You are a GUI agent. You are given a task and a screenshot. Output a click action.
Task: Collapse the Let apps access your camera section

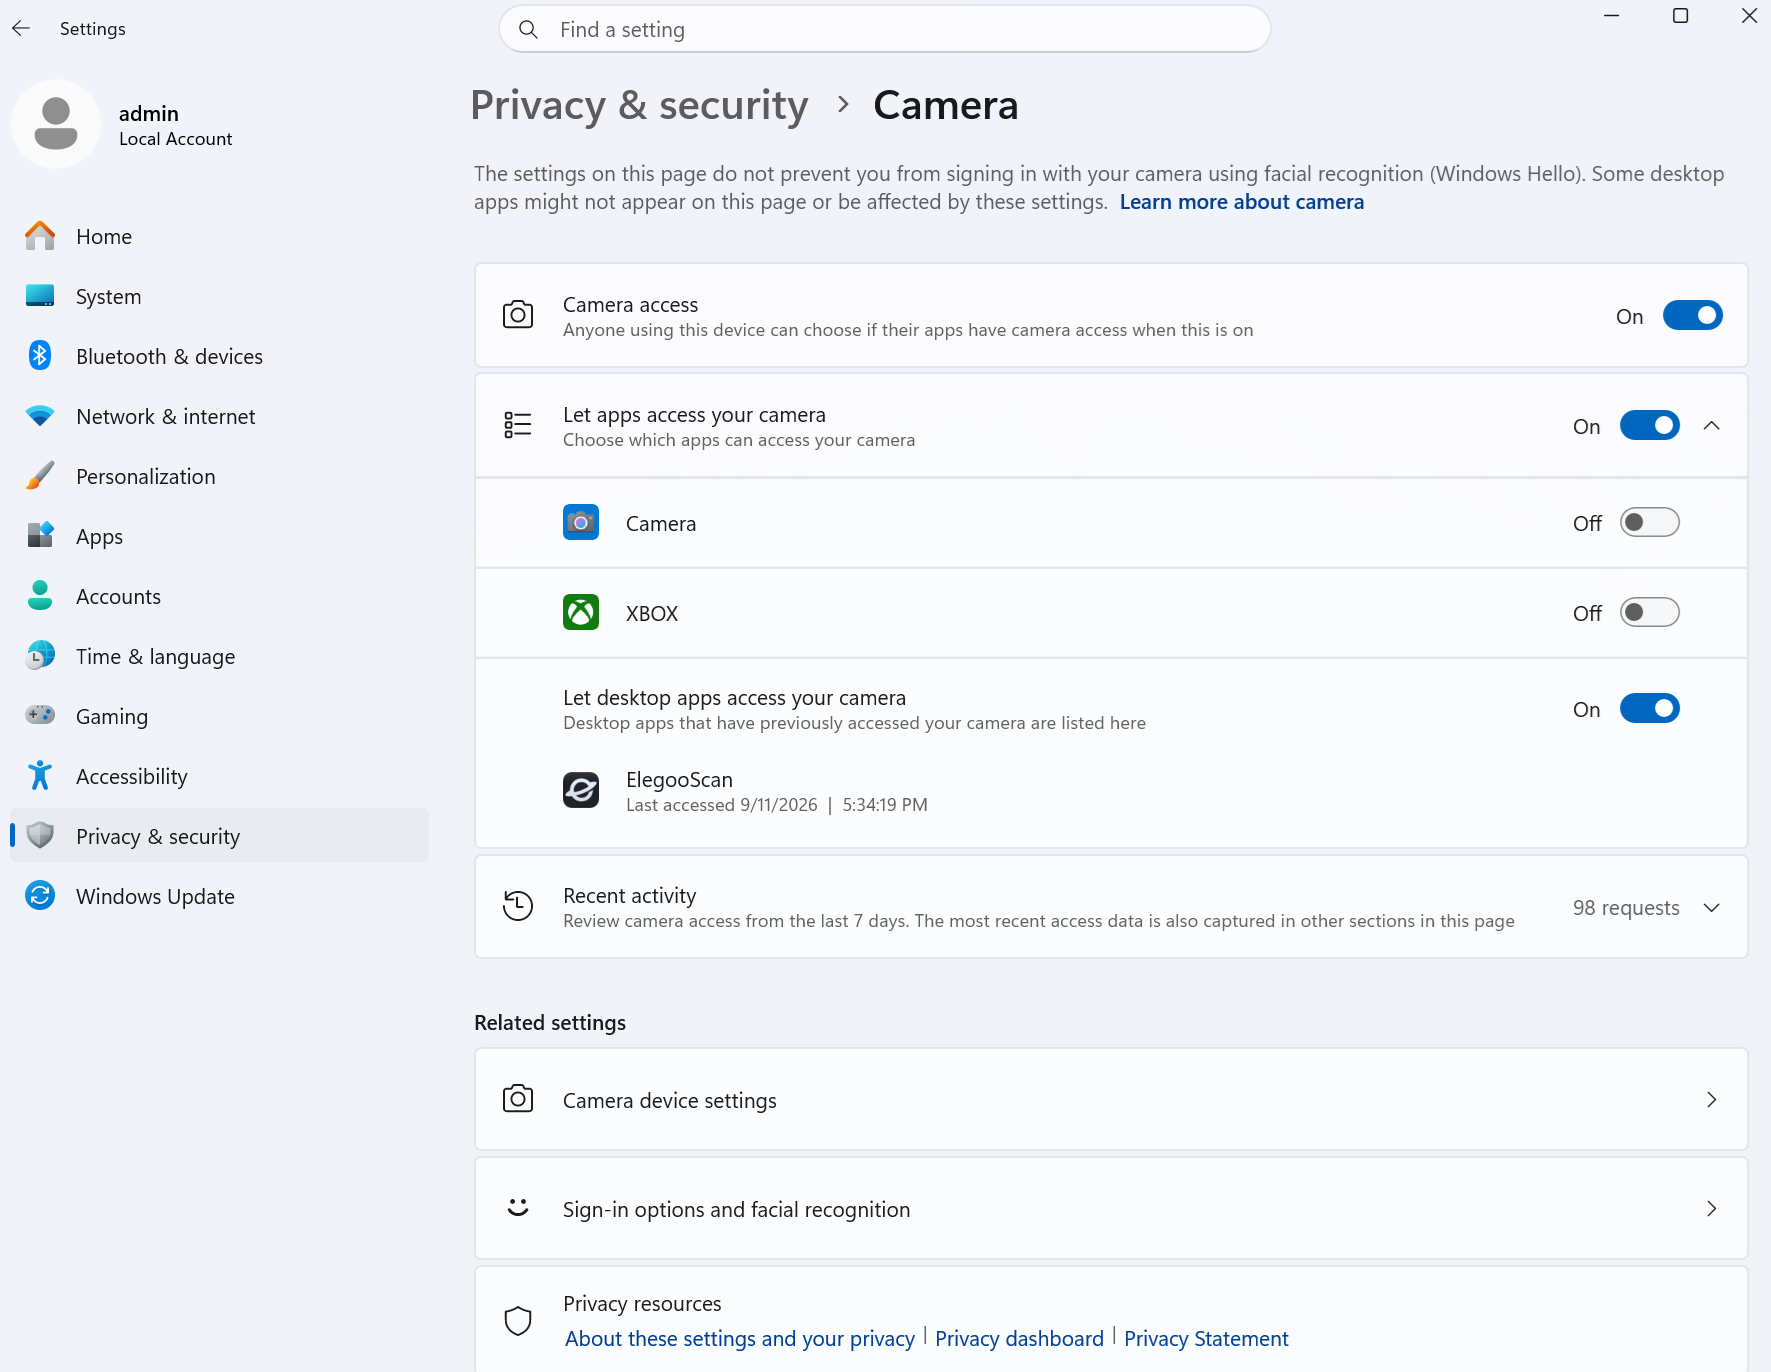point(1712,426)
